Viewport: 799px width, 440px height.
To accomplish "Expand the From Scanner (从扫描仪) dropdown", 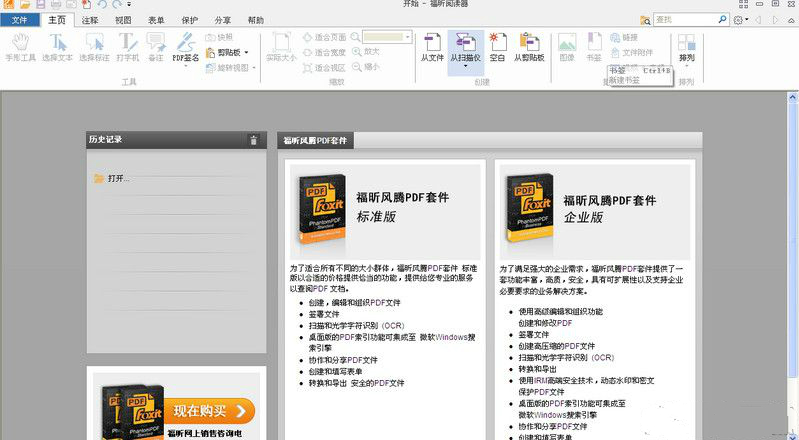I will [x=465, y=67].
